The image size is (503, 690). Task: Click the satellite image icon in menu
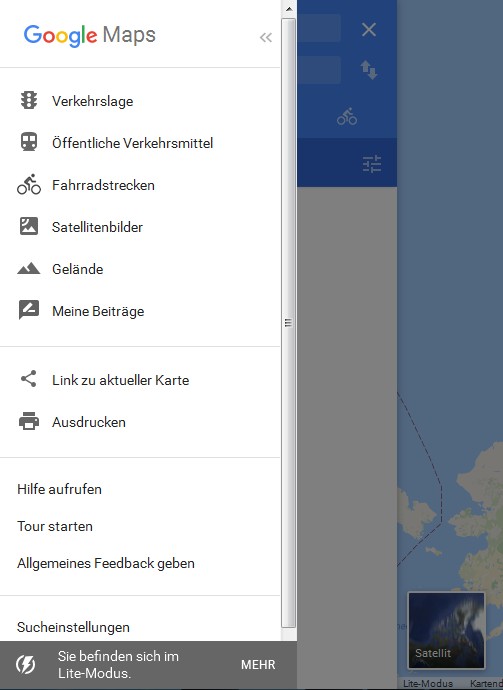[29, 226]
